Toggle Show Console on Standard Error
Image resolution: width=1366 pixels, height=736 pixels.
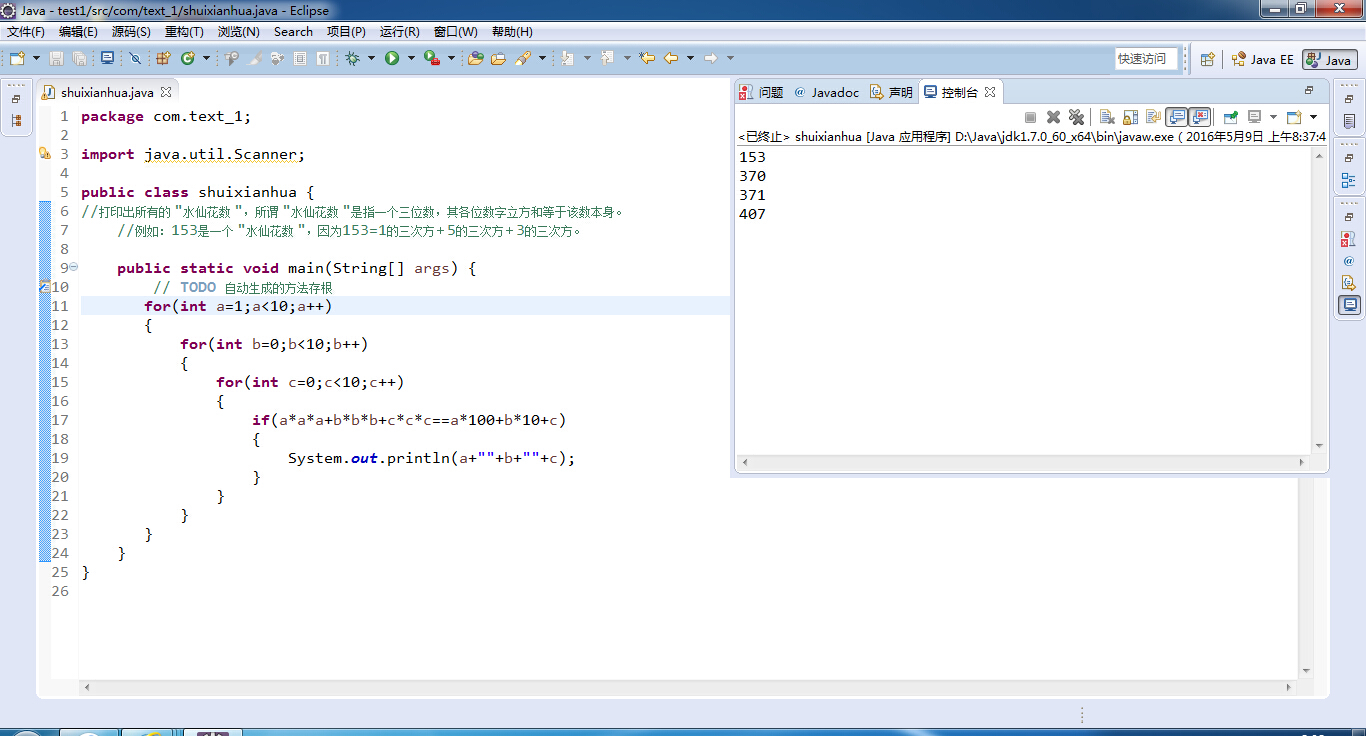coord(1199,117)
